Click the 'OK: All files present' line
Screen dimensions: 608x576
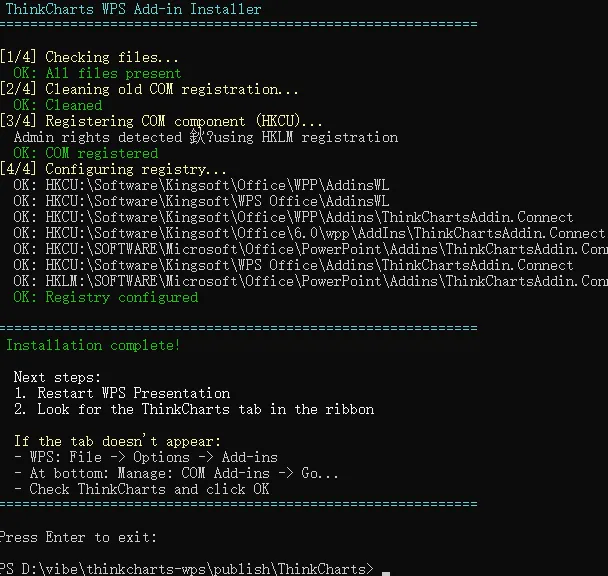[x=97, y=73]
